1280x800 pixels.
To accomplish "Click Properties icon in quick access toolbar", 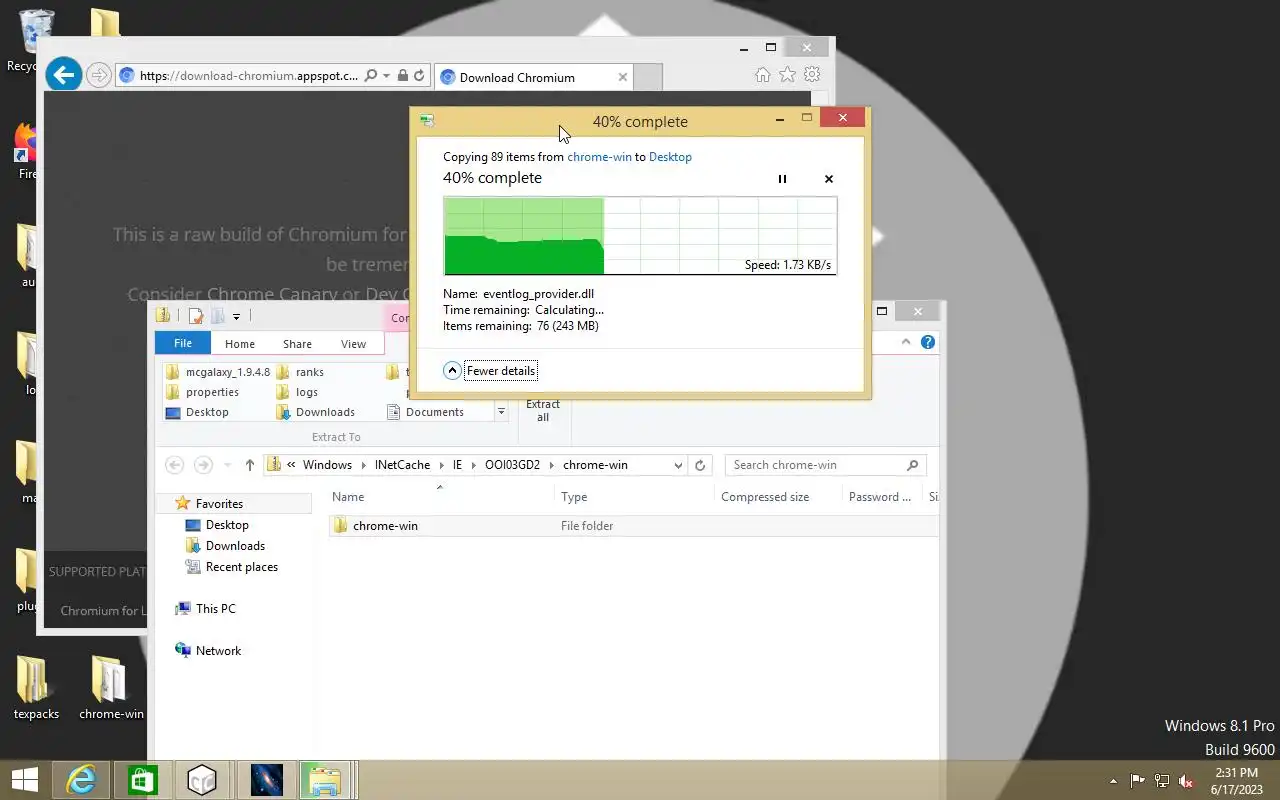I will 196,316.
